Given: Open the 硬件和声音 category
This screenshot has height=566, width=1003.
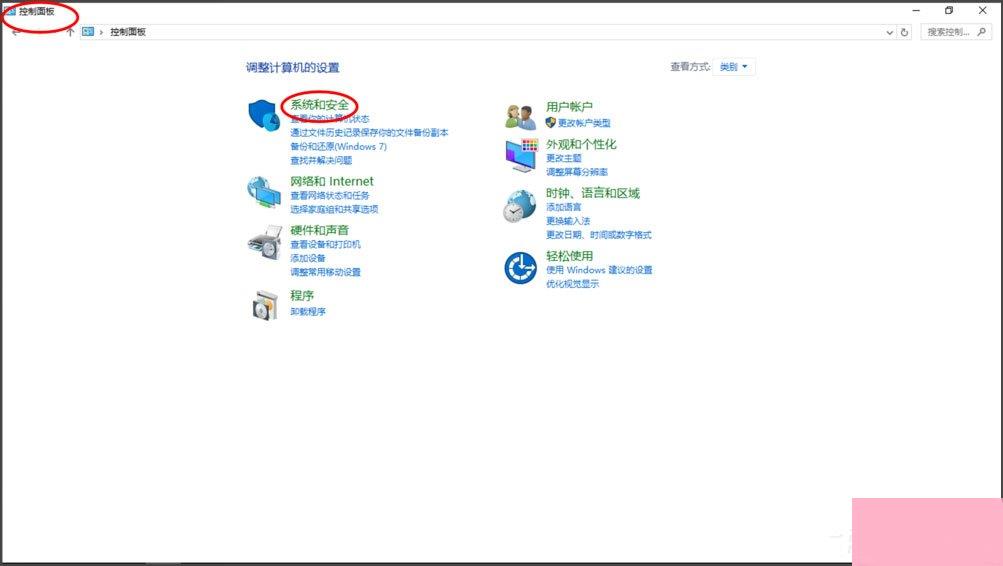Looking at the screenshot, I should point(320,230).
